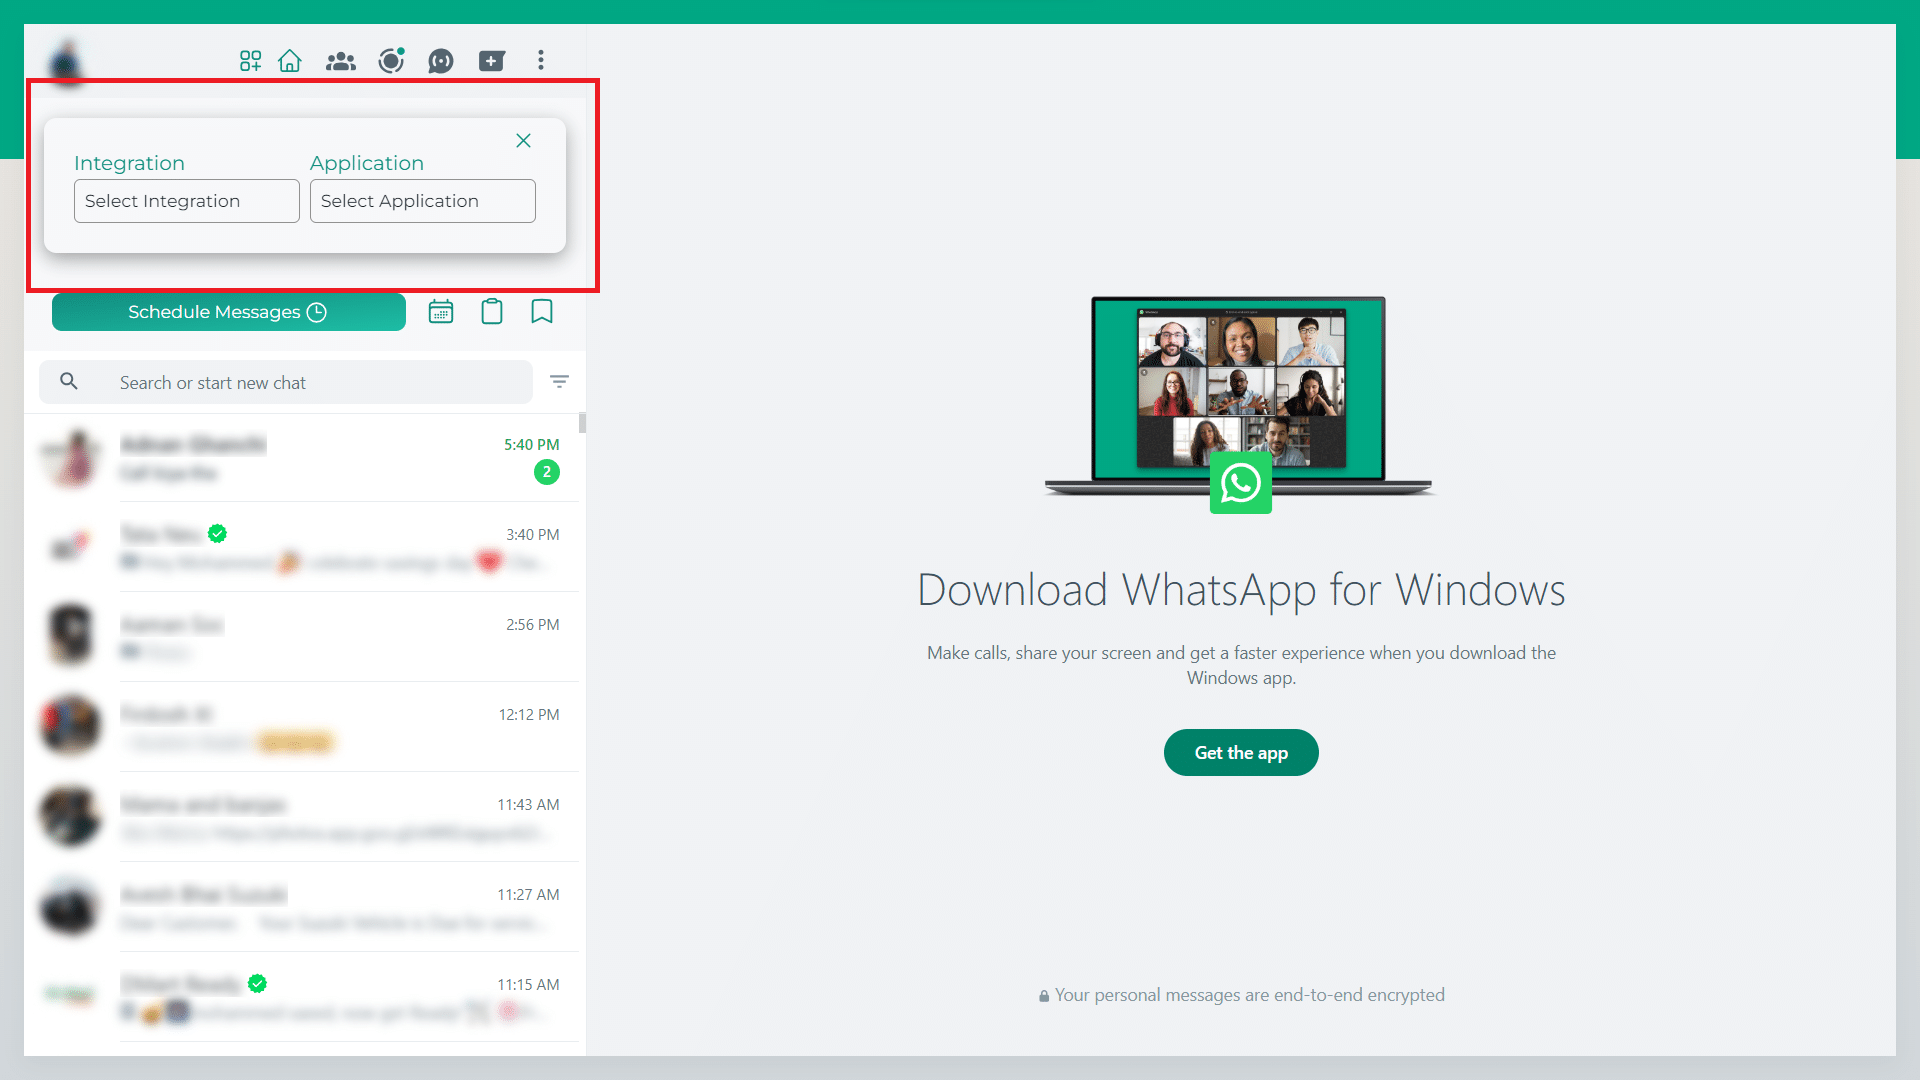The height and width of the screenshot is (1080, 1920).
Task: Open the bookmark icon
Action: [x=542, y=312]
